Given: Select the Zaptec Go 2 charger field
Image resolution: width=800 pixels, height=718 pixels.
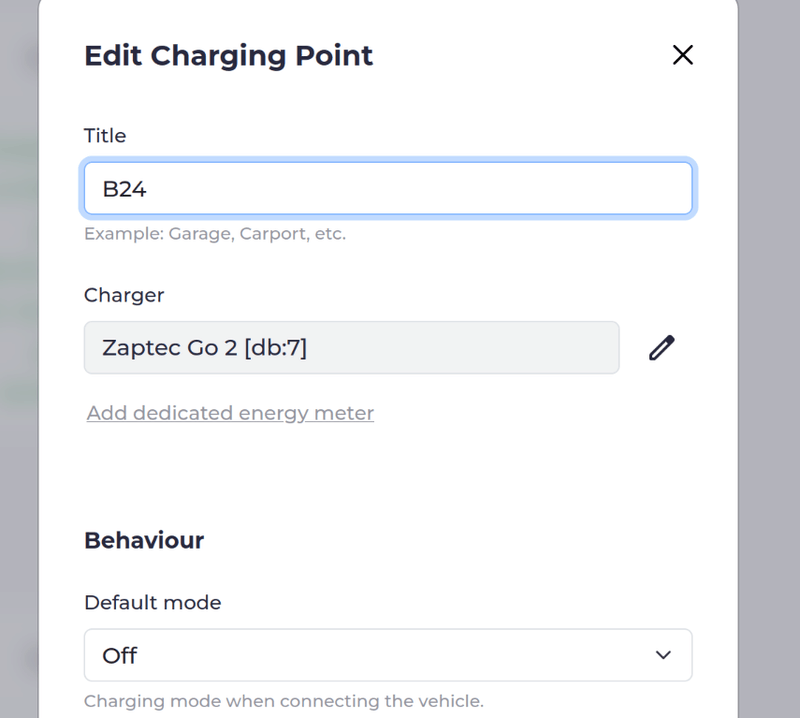Looking at the screenshot, I should tap(351, 348).
